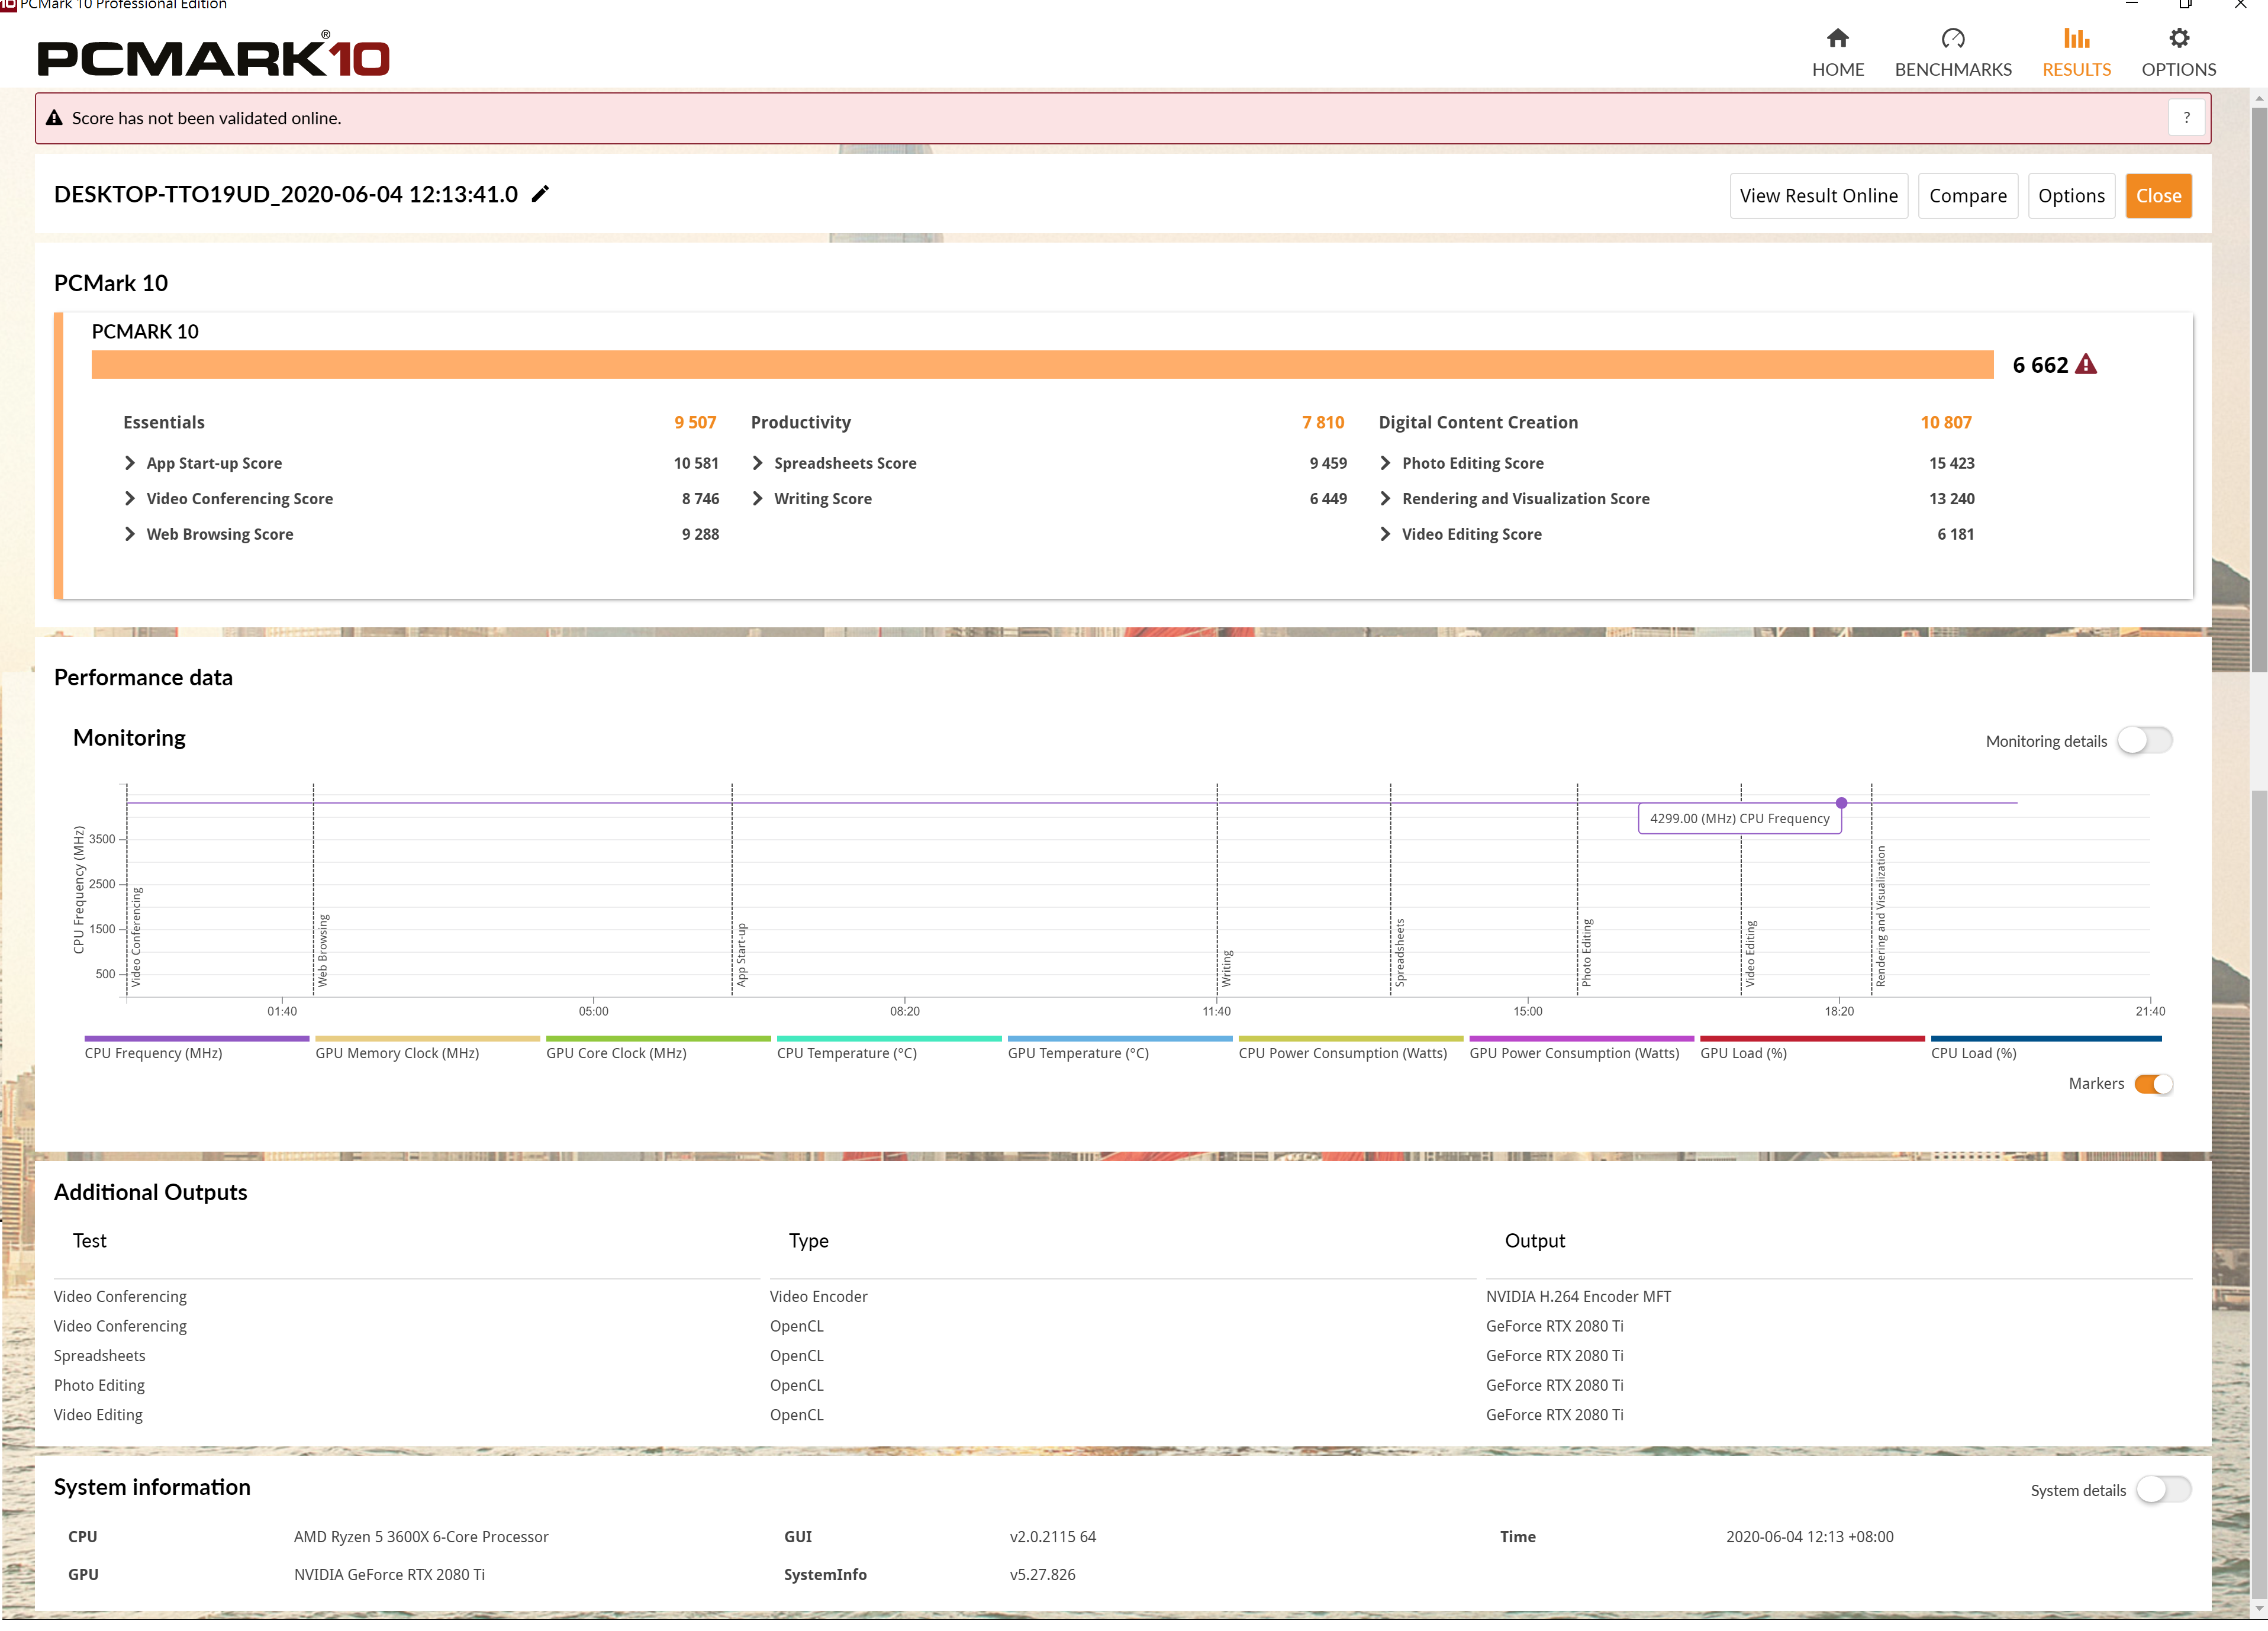Click the Photo Editing marker line on chart
Image resolution: width=2268 pixels, height=1631 pixels.
[x=1577, y=890]
